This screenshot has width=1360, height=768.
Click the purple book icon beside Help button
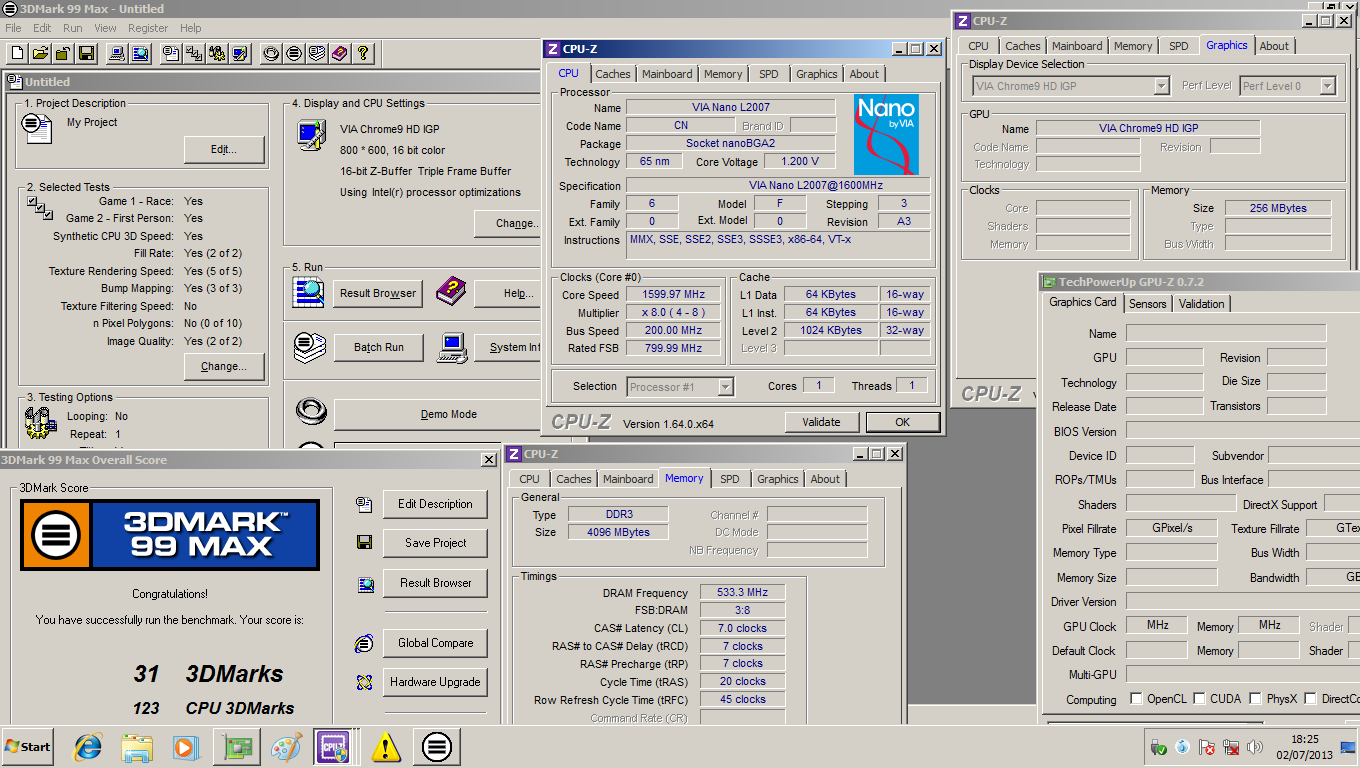[451, 292]
